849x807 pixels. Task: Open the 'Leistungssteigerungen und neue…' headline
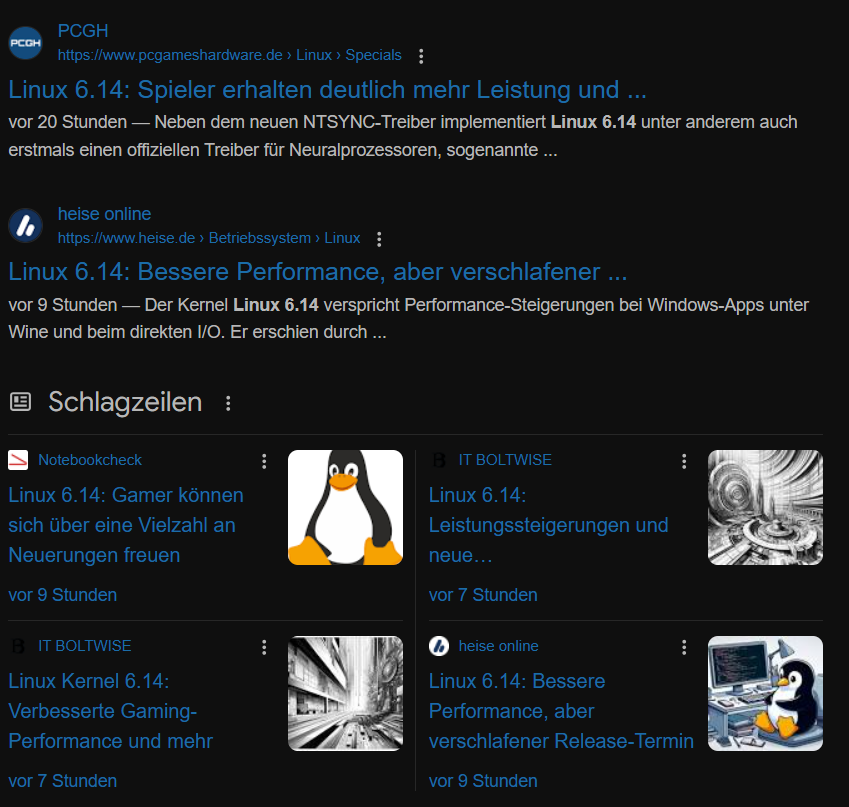tap(548, 525)
